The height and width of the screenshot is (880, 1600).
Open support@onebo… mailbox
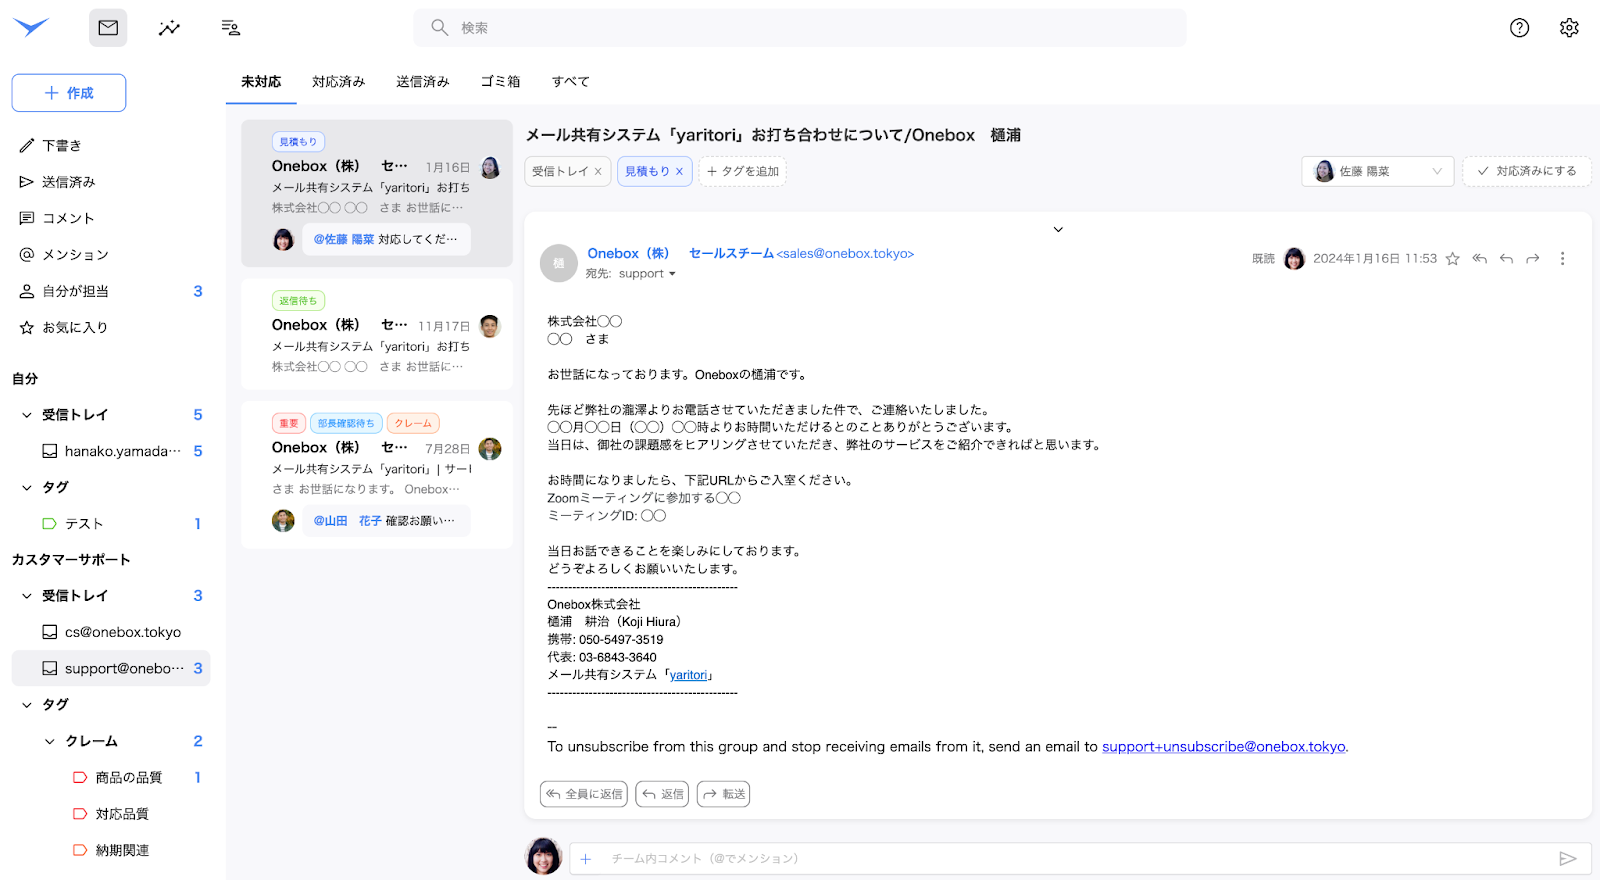(111, 668)
